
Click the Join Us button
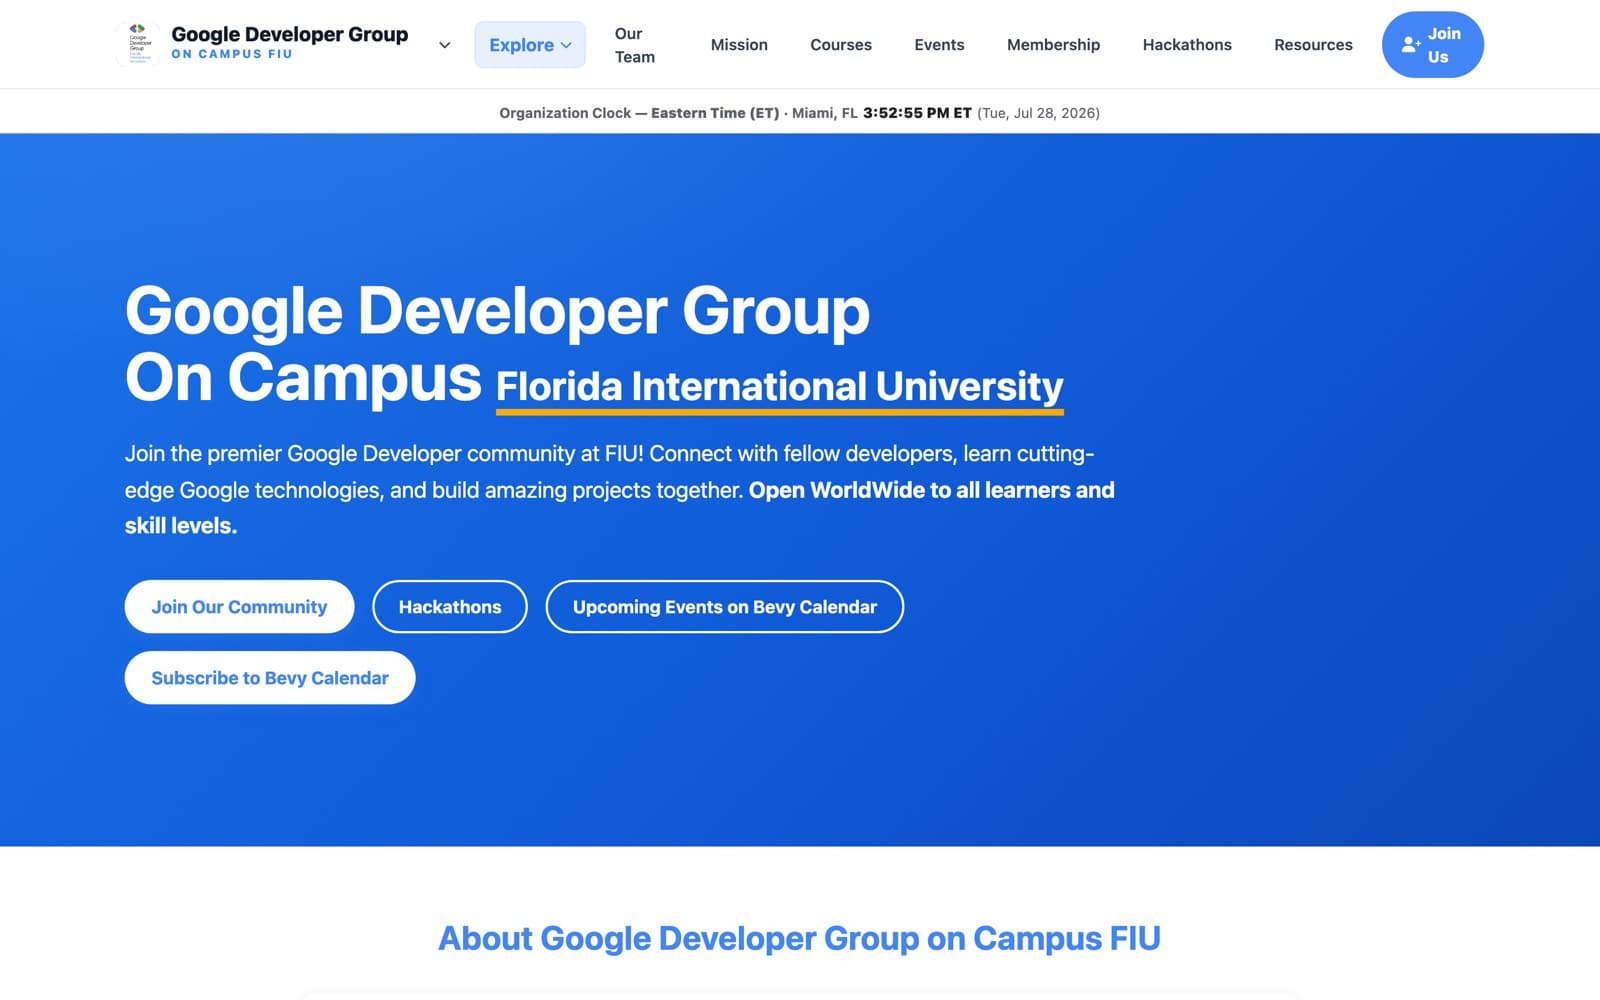1432,45
